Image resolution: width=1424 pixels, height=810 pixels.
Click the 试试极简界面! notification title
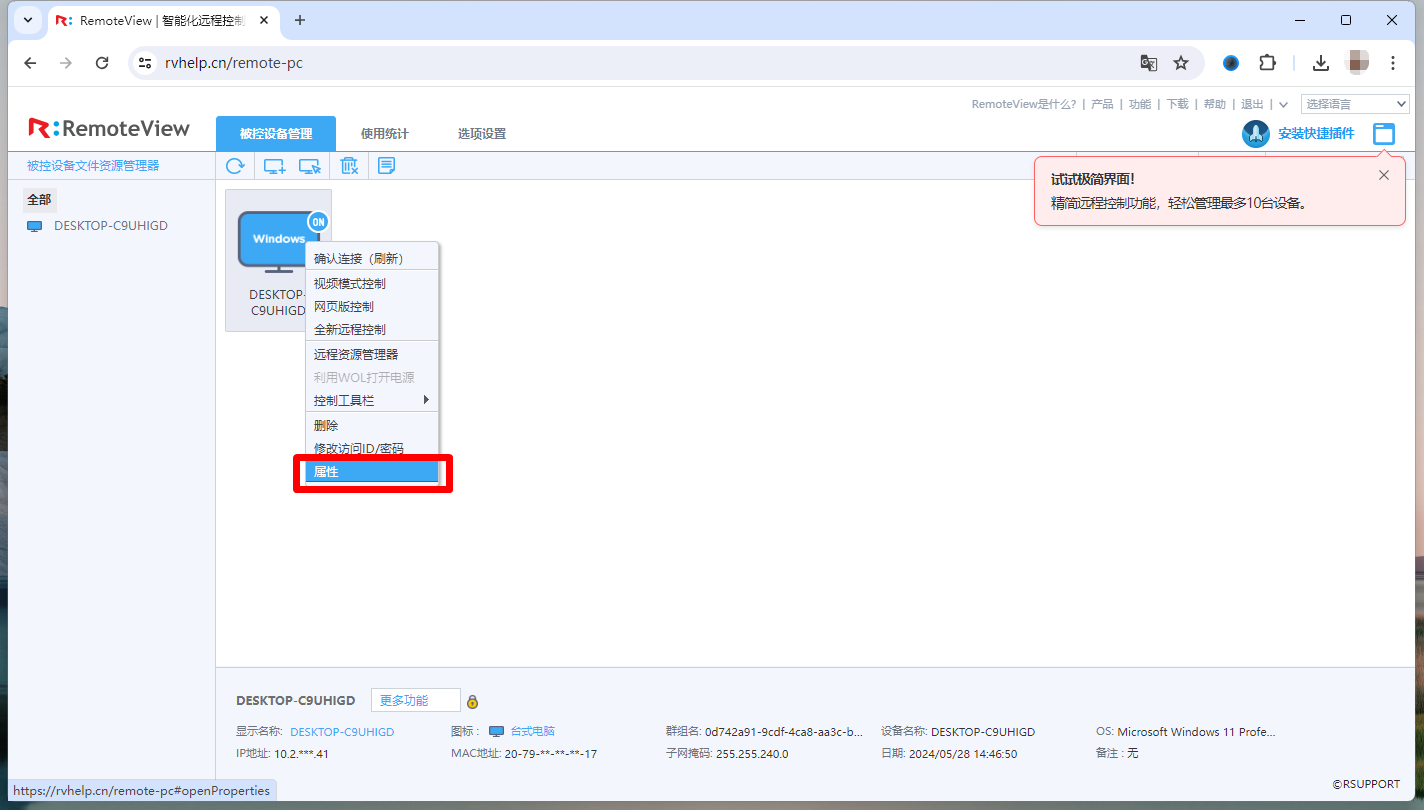(1093, 180)
